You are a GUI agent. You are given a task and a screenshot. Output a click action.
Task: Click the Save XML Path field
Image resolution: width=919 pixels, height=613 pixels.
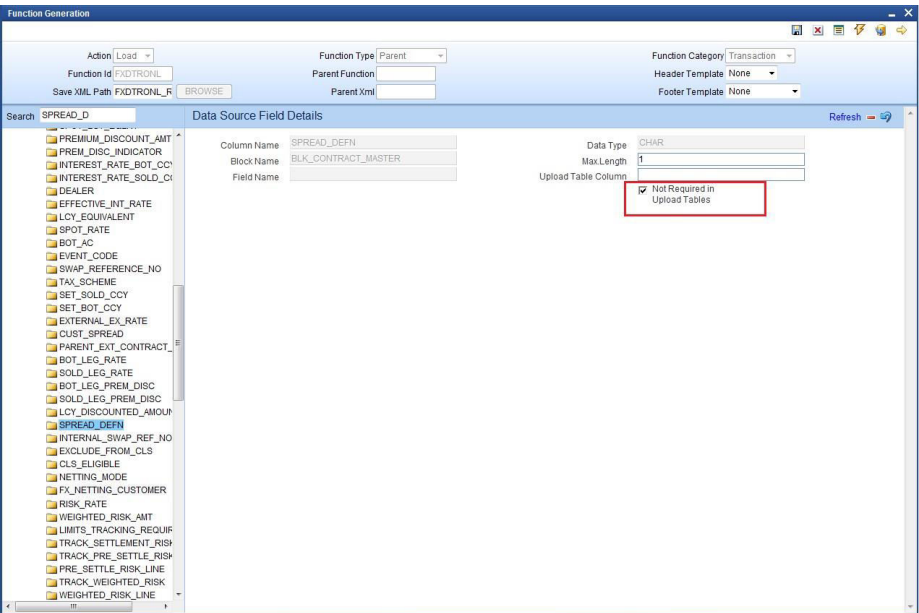[x=142, y=92]
